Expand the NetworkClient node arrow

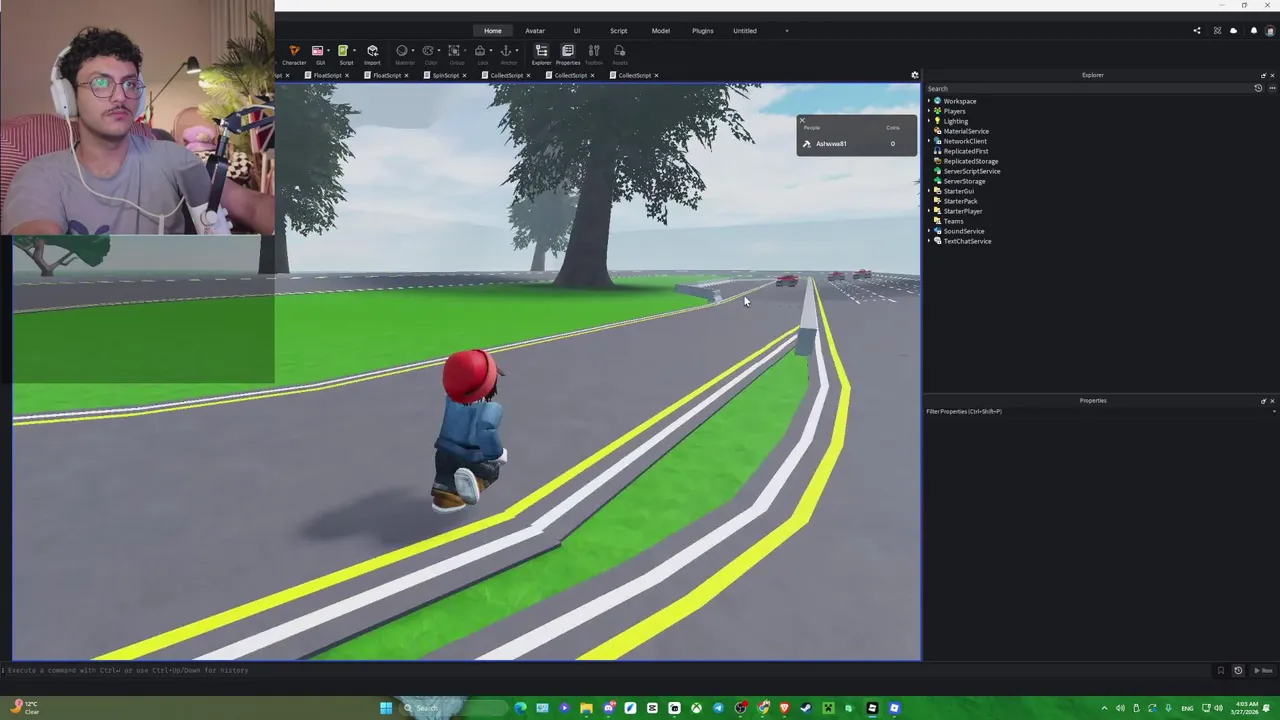tap(929, 141)
